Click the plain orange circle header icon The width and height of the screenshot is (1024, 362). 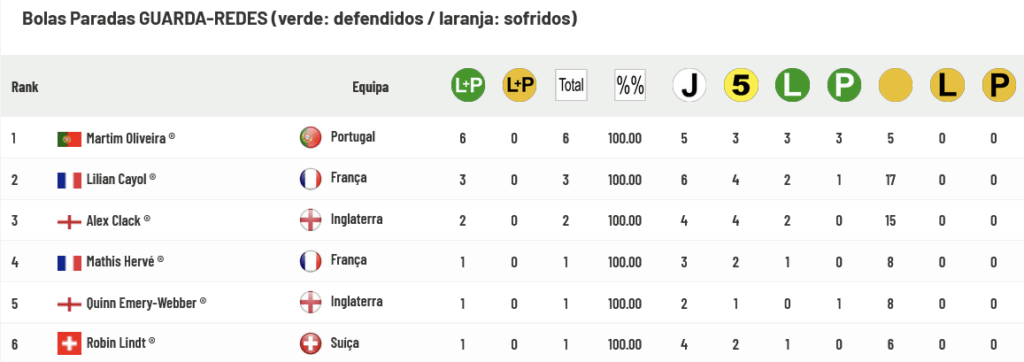(x=895, y=86)
